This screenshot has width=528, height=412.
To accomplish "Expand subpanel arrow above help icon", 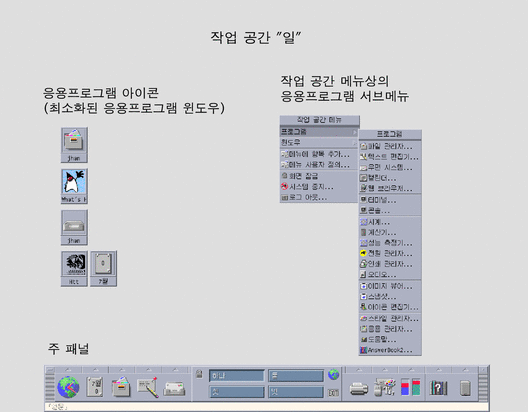I will point(438,370).
